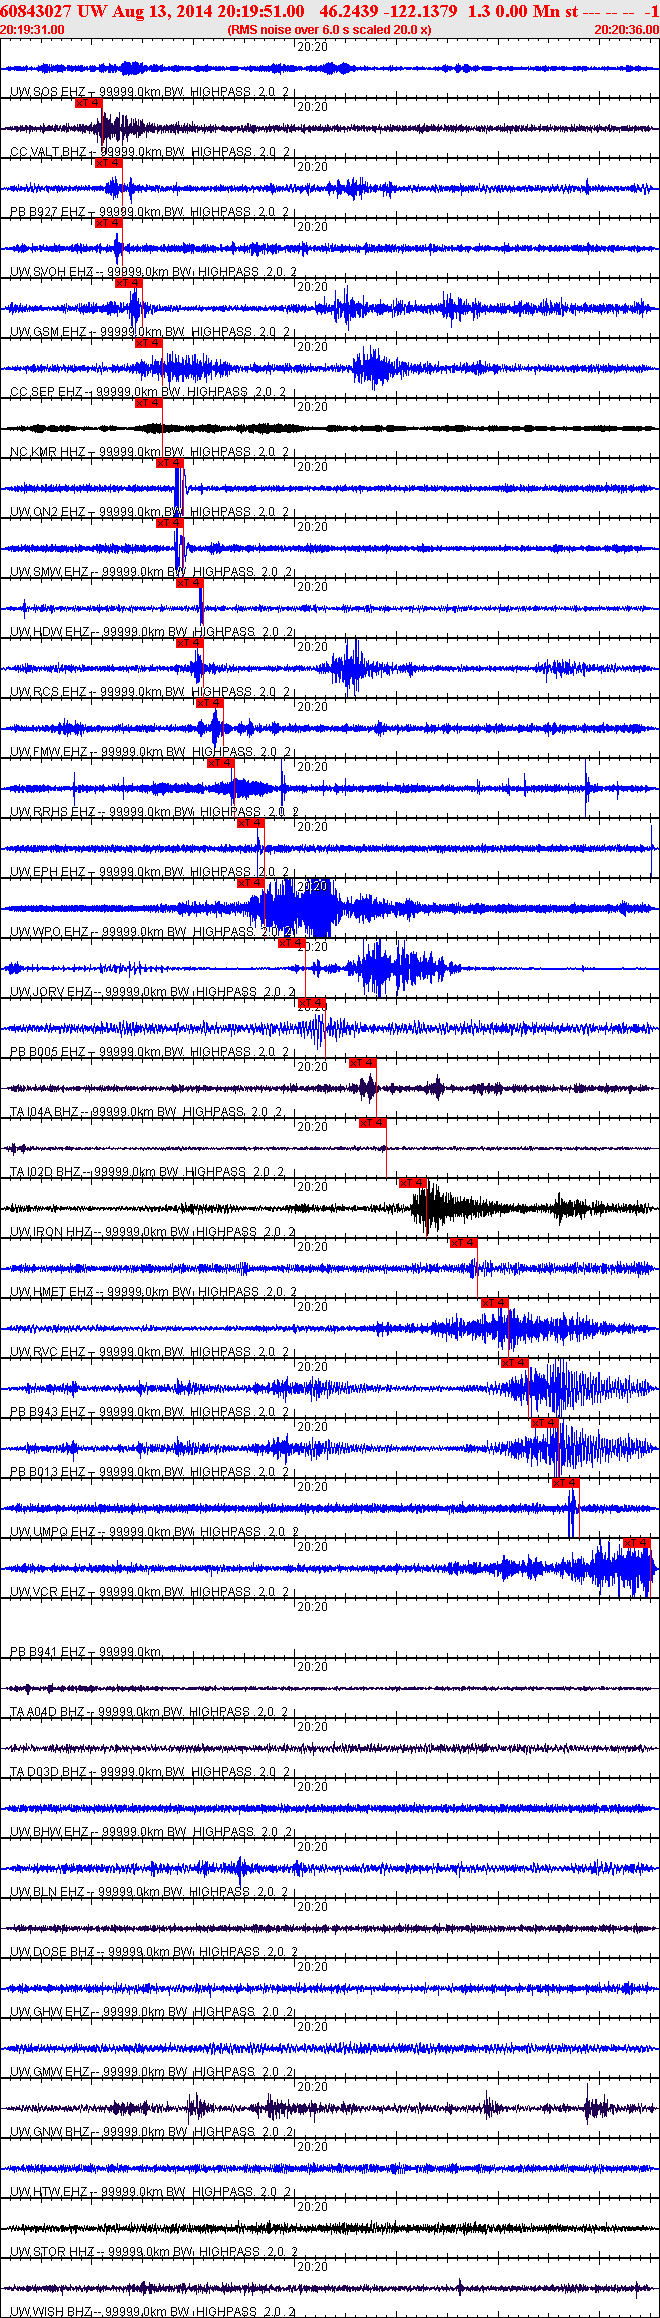Select the UW.JORV EHZ station label
This screenshot has width=660, height=2318.
click(x=50, y=992)
